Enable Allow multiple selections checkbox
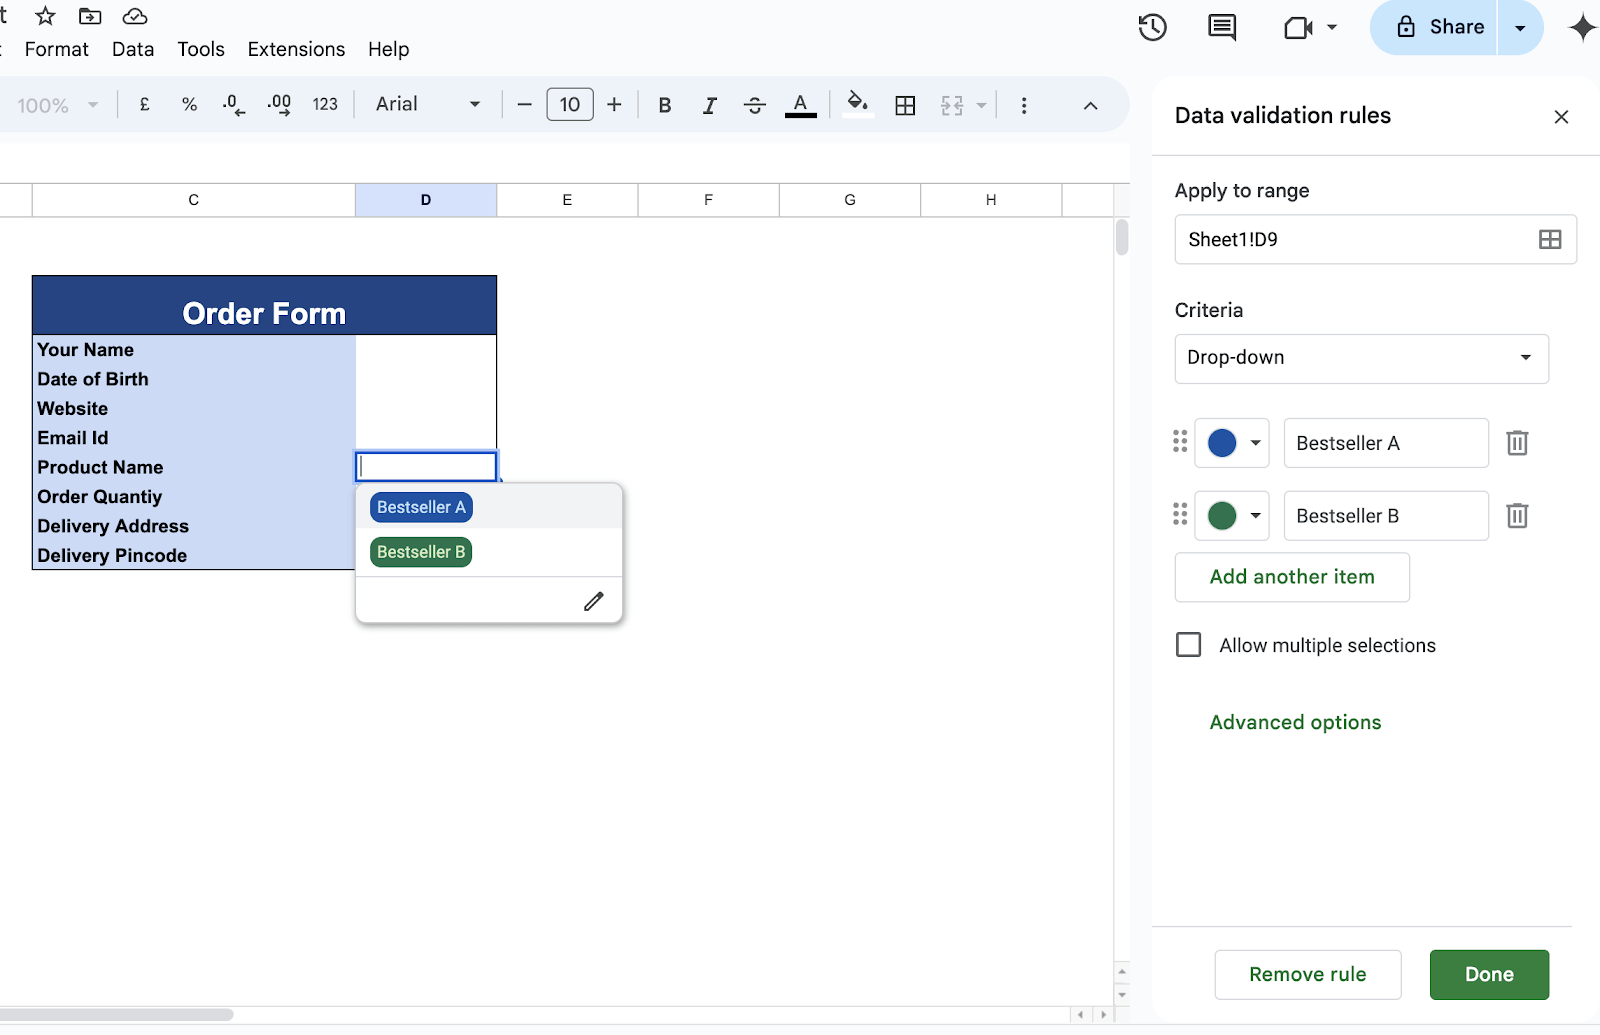Viewport: 1600px width, 1035px height. (x=1189, y=645)
